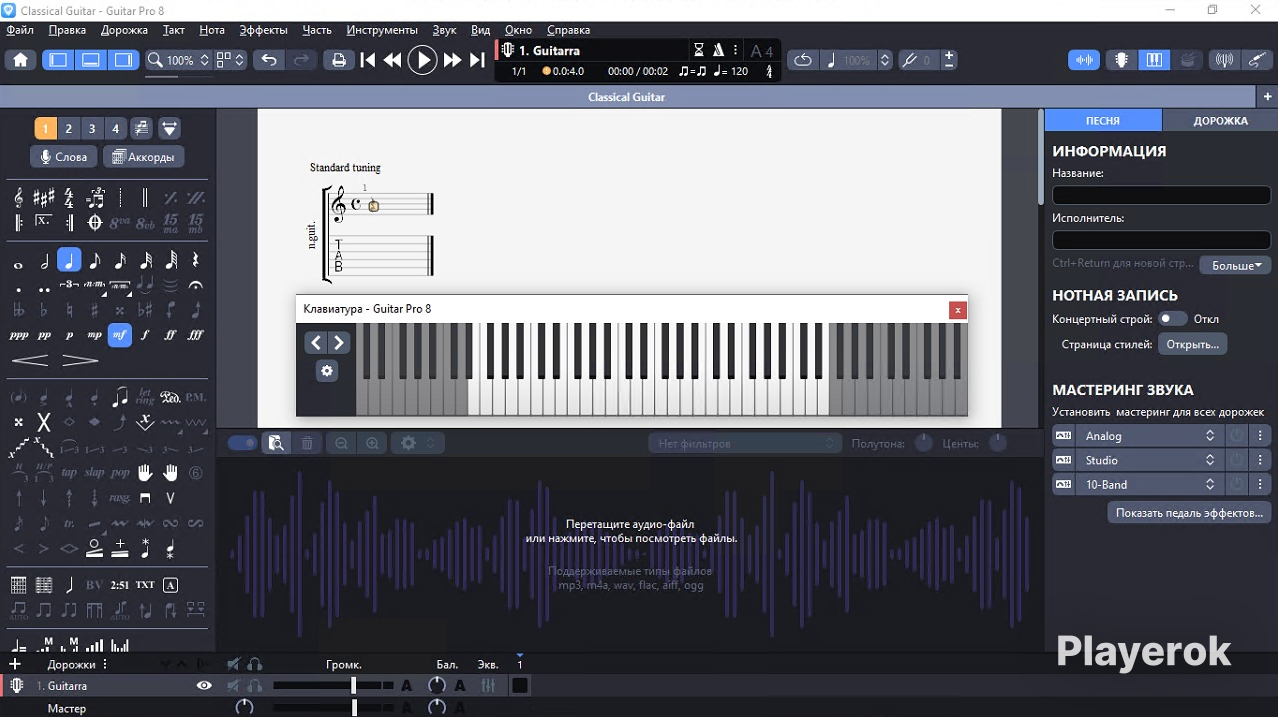Image resolution: width=1278 pixels, height=717 pixels.
Task: Add a new track with plus
Action: [x=15, y=664]
